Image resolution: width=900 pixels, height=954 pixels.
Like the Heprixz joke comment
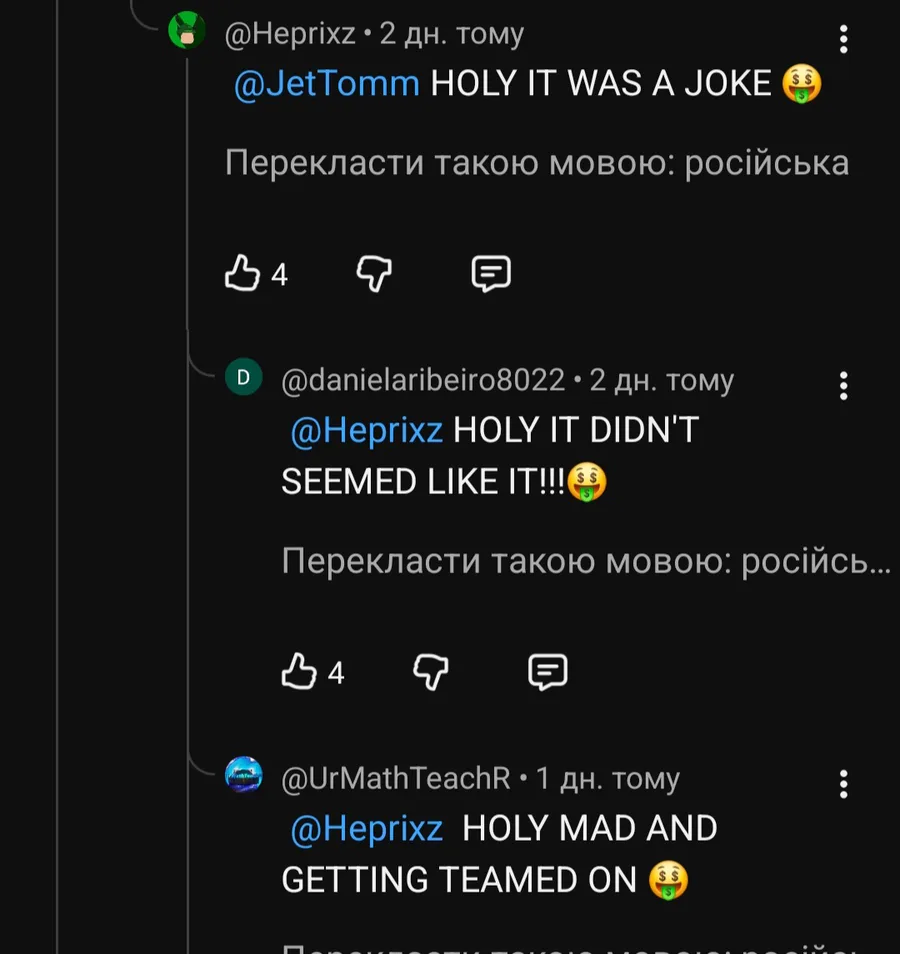point(243,273)
